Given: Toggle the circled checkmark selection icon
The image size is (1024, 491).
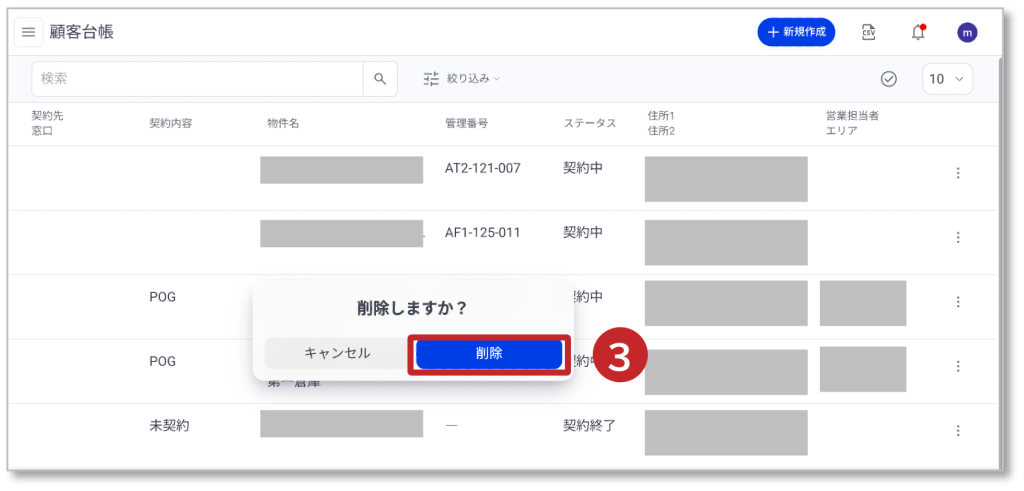Looking at the screenshot, I should 888,79.
